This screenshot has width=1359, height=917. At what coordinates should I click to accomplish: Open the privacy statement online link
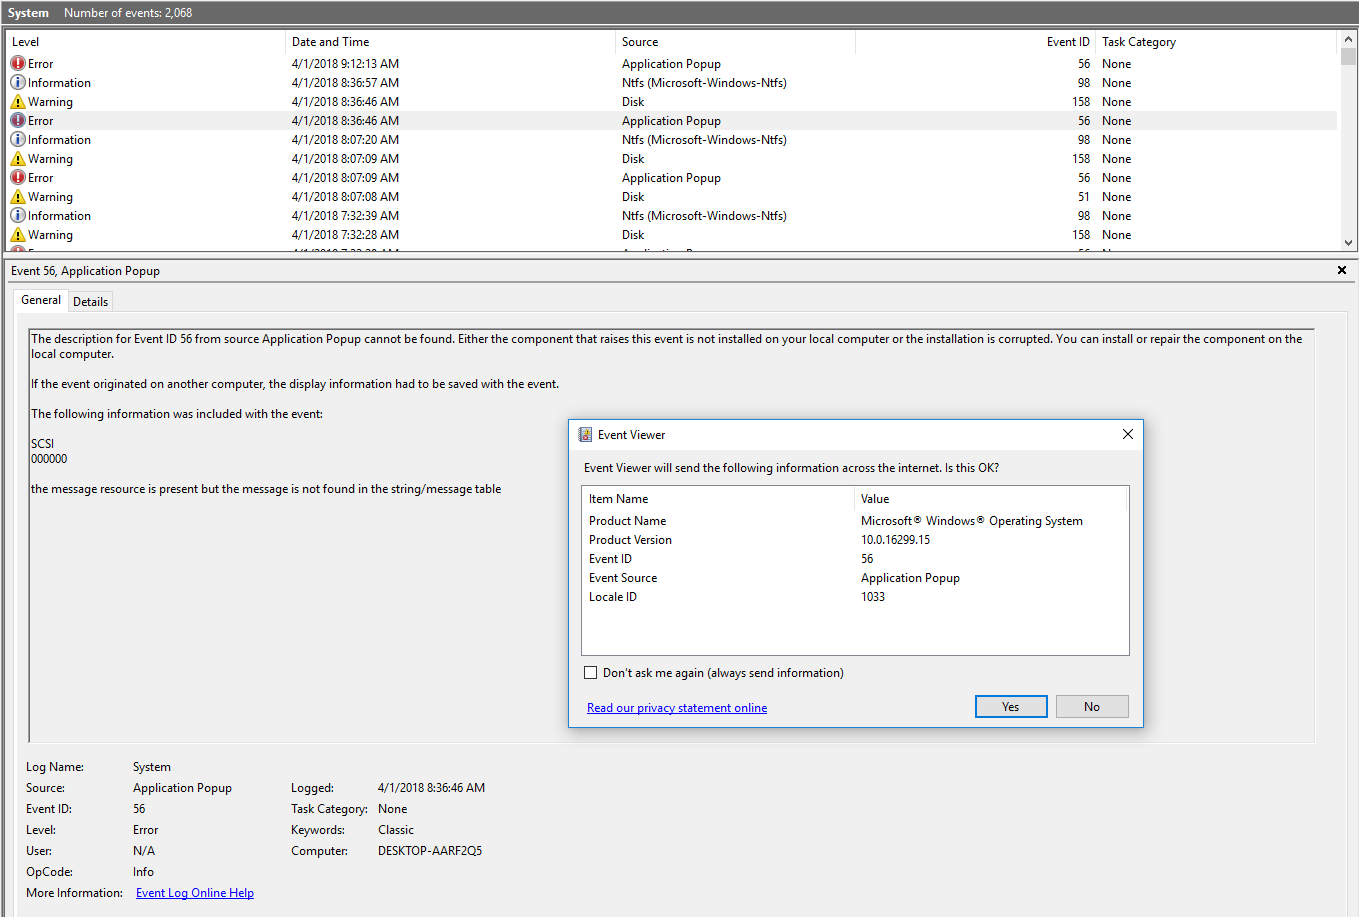677,708
